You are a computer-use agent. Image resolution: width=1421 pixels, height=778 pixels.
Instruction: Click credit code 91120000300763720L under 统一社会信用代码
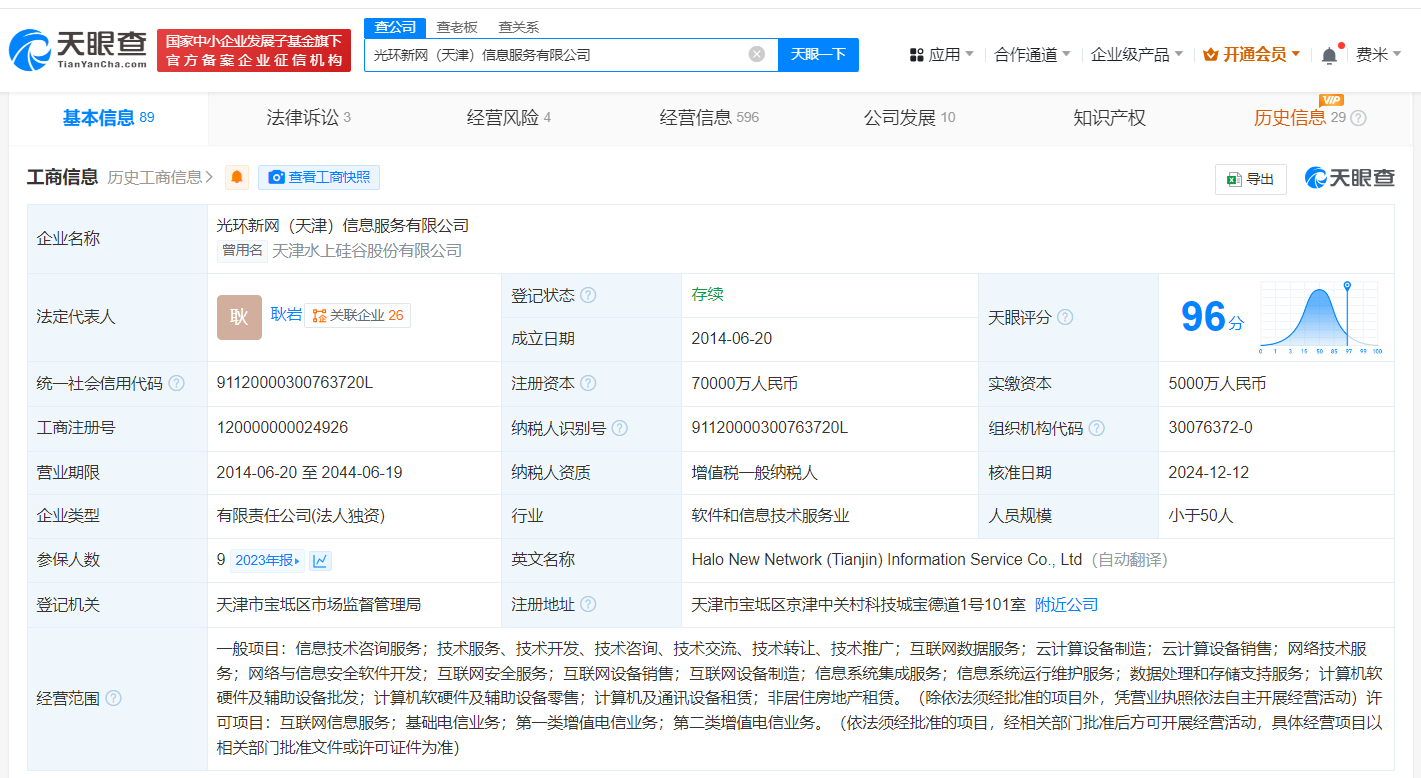(x=294, y=383)
